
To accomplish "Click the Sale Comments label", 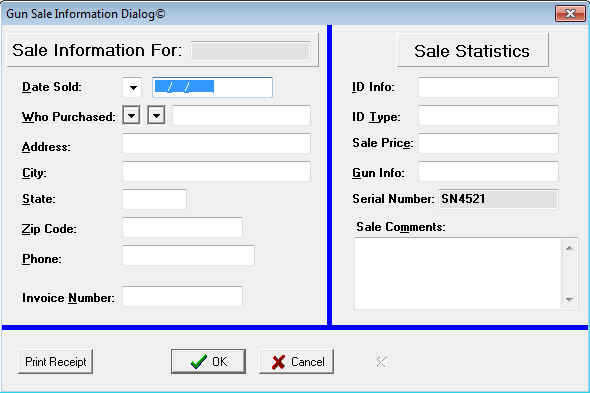I will click(401, 227).
